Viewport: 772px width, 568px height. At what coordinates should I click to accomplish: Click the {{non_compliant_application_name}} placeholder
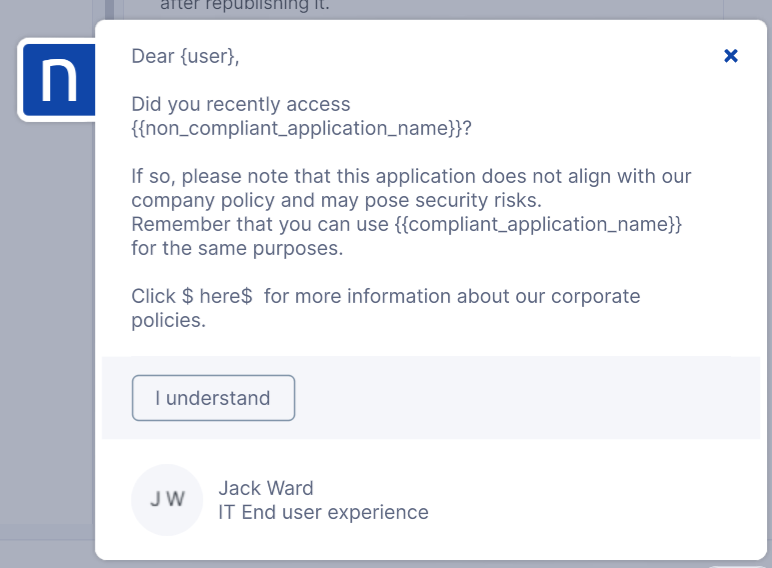301,129
